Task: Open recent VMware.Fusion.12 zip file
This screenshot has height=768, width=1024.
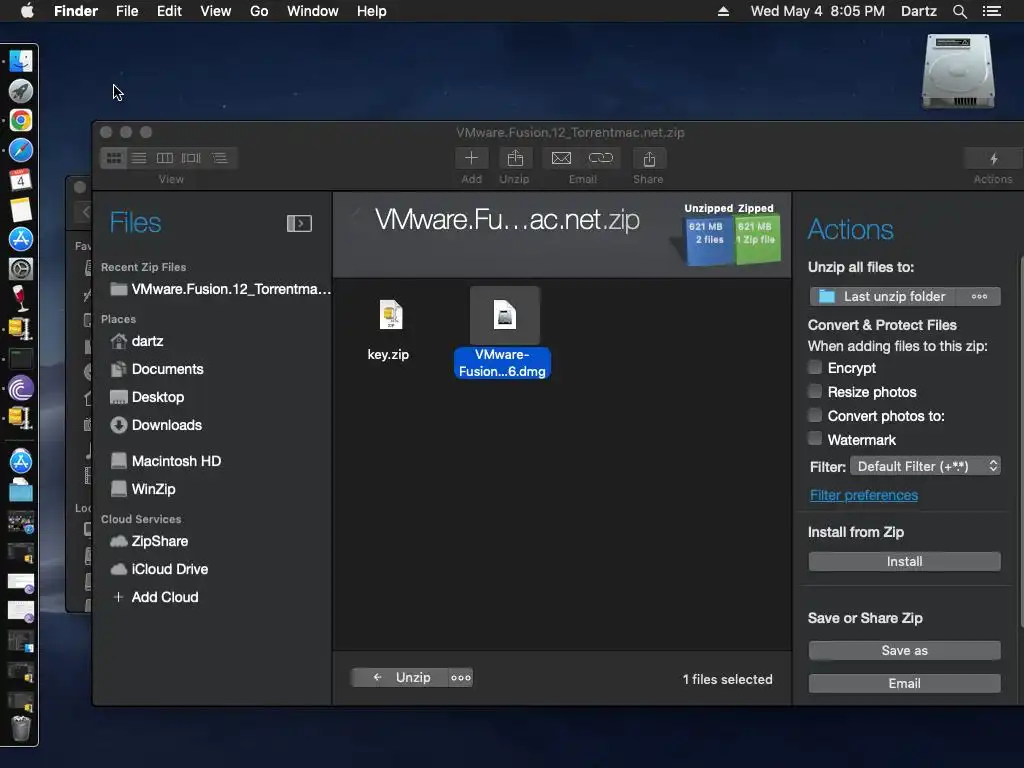Action: pyautogui.click(x=221, y=289)
